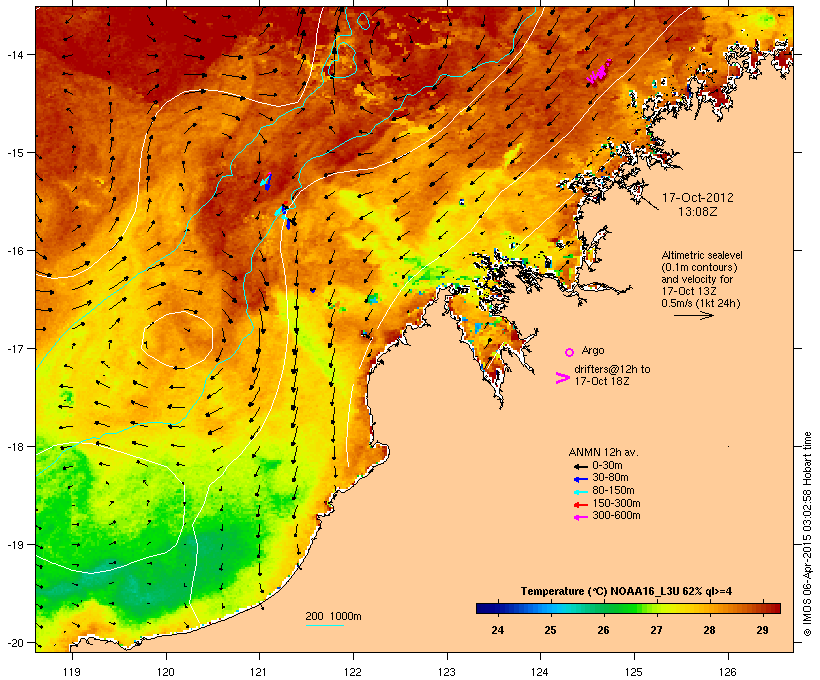Screen dimensions: 820x680
Task: Click the longitude axis label 123
Action: [447, 672]
